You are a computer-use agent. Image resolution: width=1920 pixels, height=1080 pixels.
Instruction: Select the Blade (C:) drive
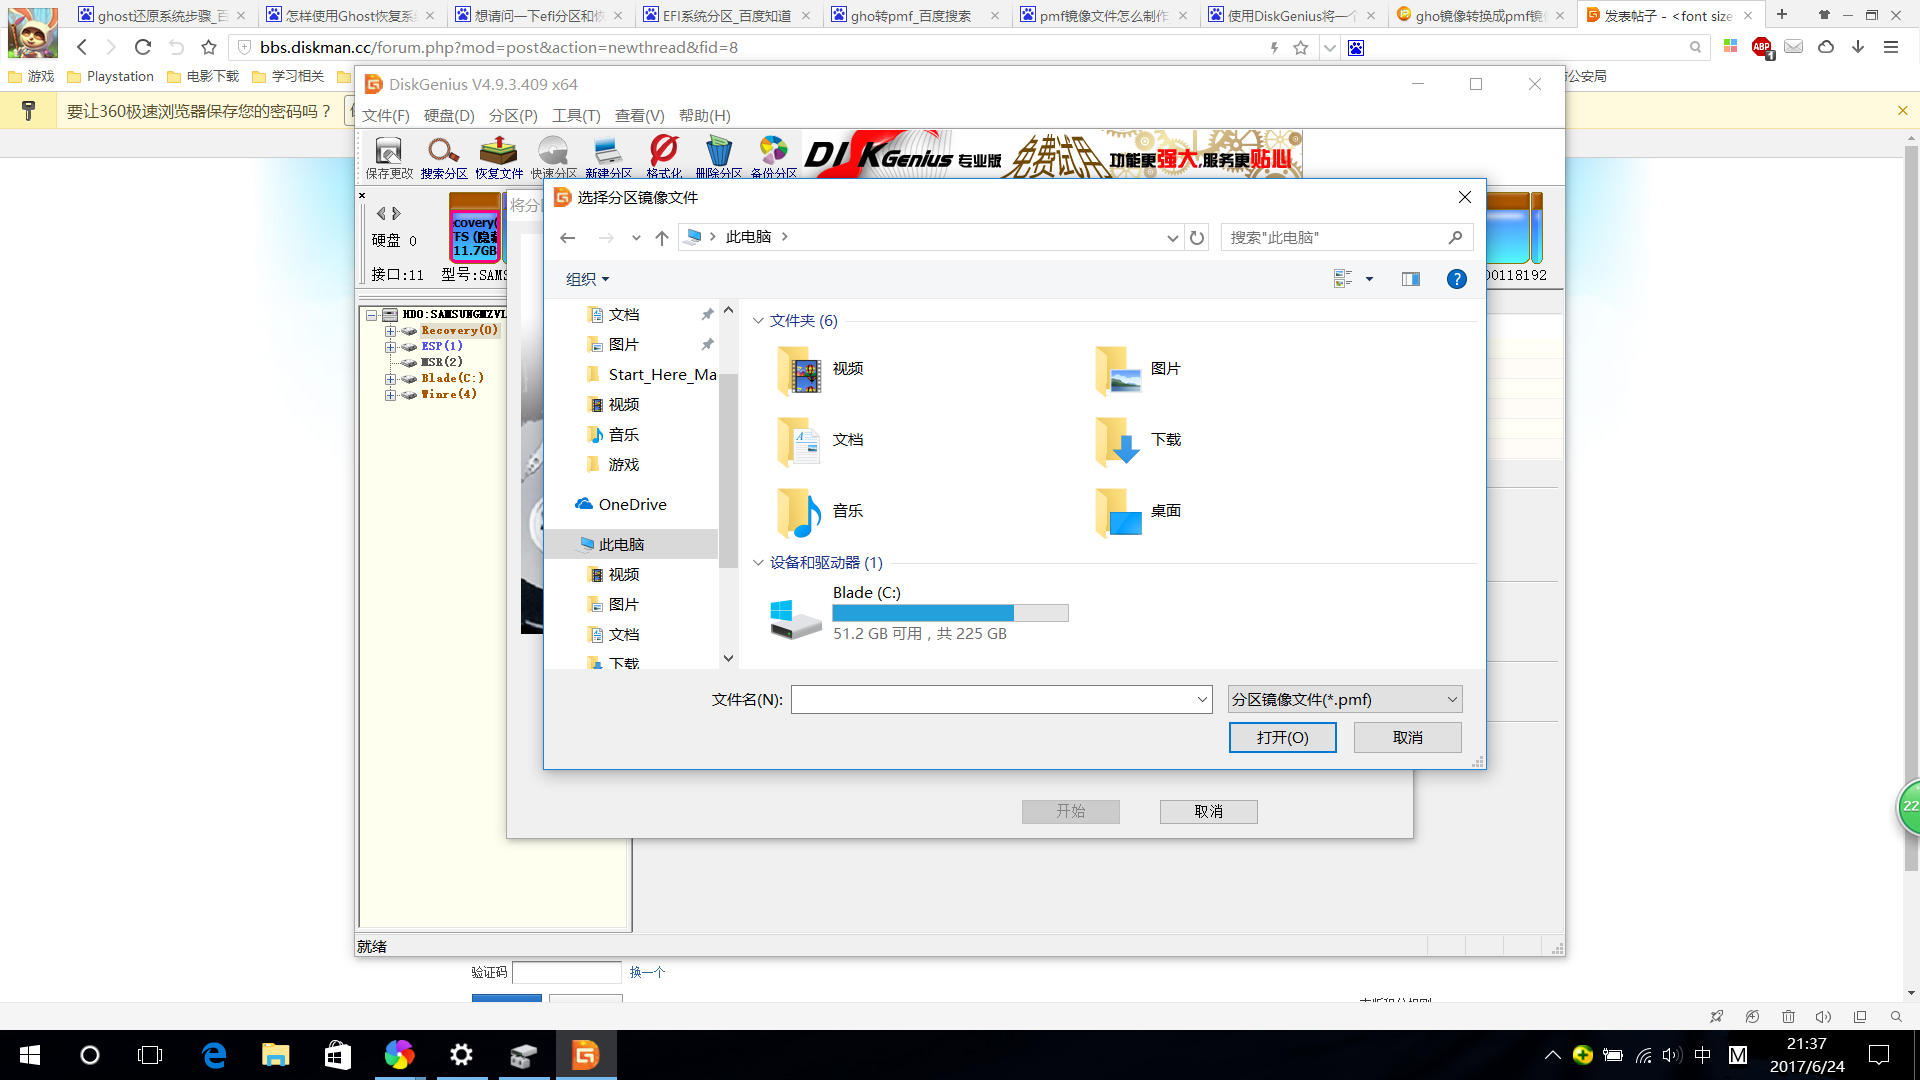tap(918, 613)
